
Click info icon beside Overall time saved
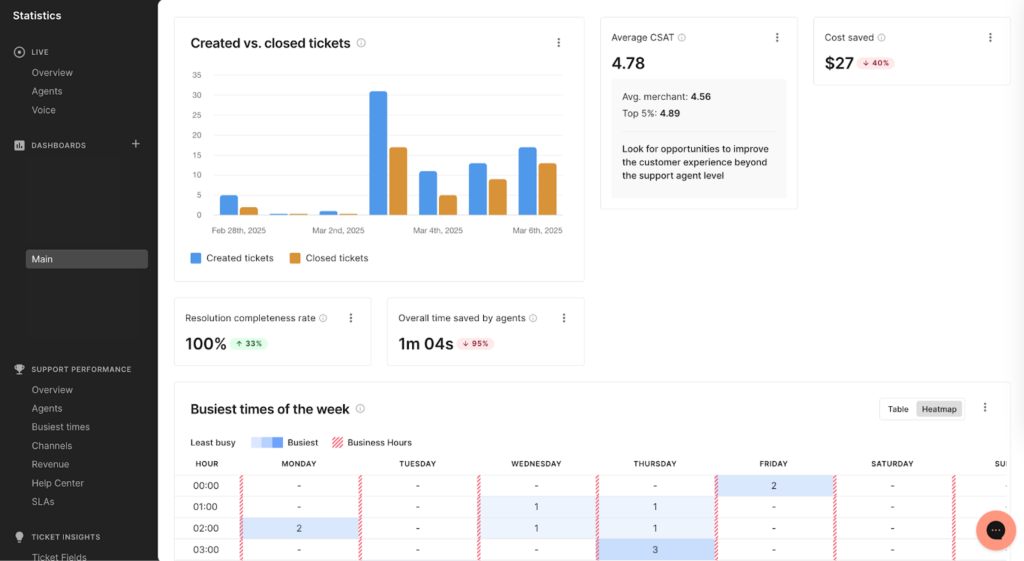pos(533,318)
